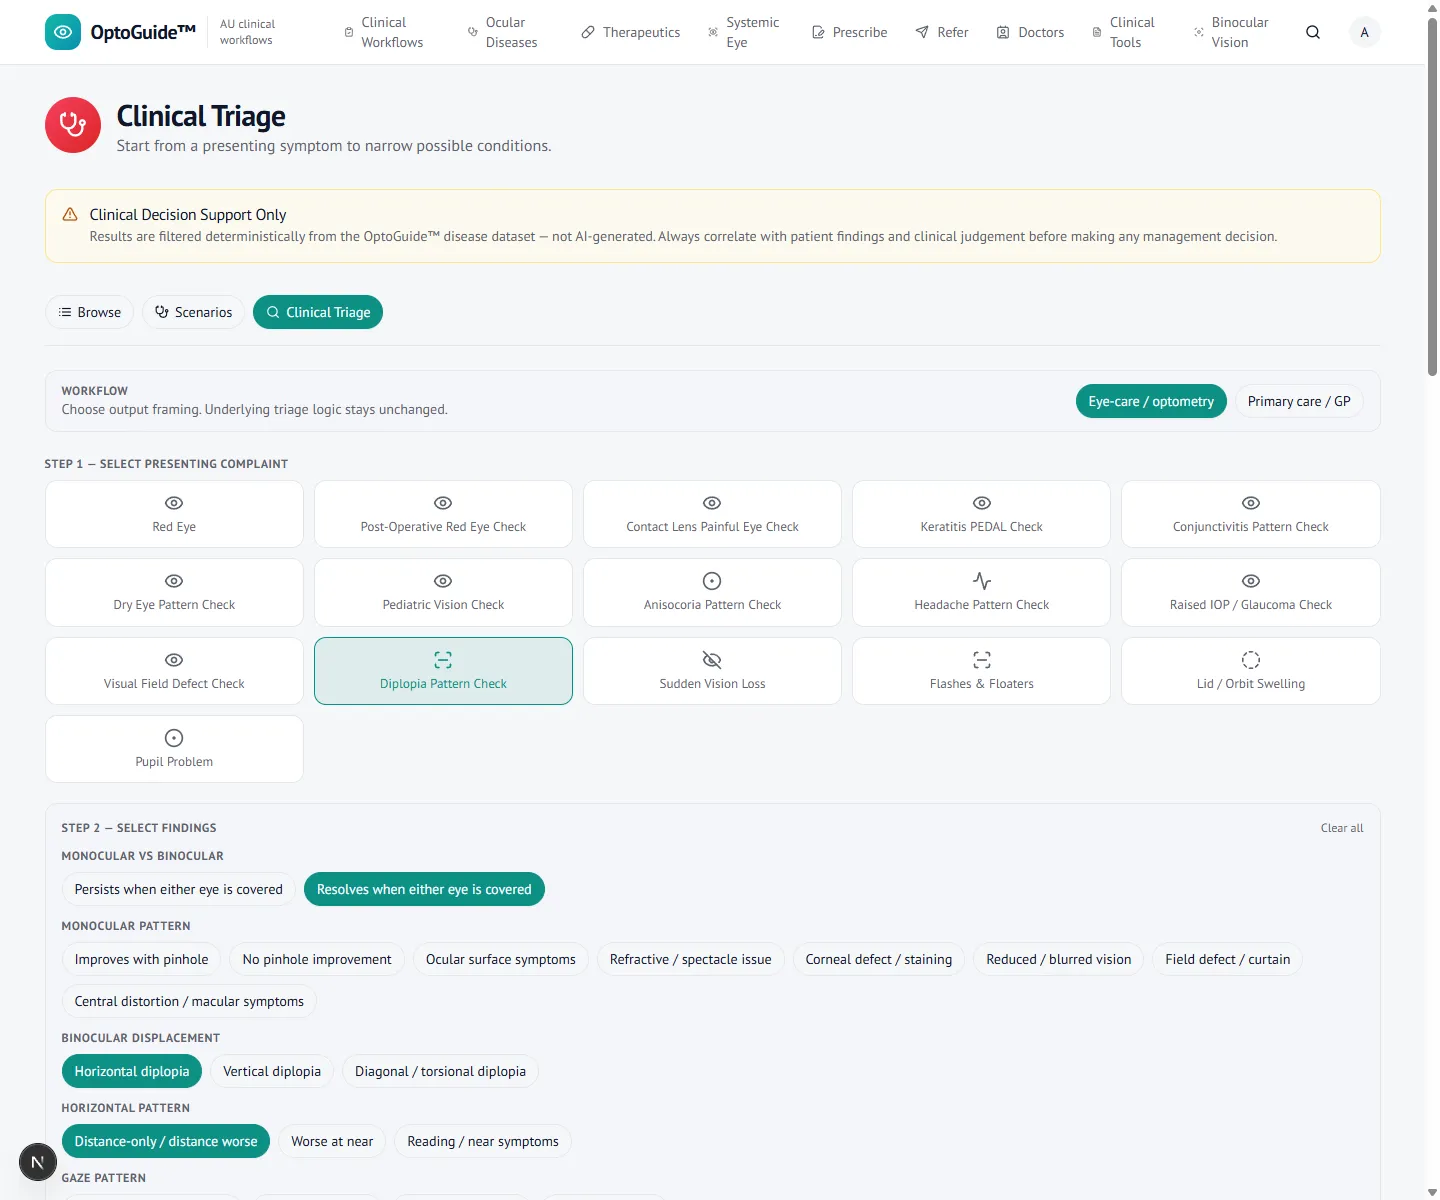The width and height of the screenshot is (1440, 1200).
Task: Select 'Reading / near symptoms' finding
Action: coord(483,1141)
